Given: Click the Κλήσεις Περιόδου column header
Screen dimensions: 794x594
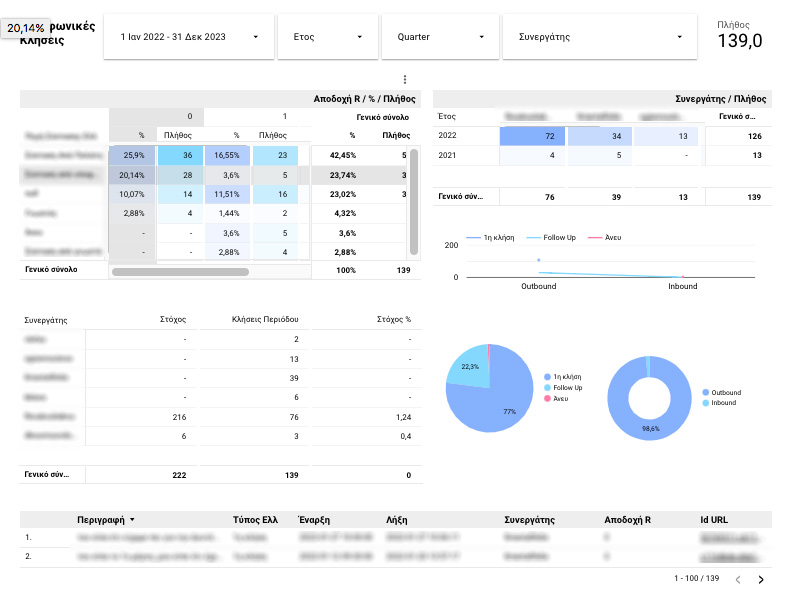Looking at the screenshot, I should tap(265, 320).
